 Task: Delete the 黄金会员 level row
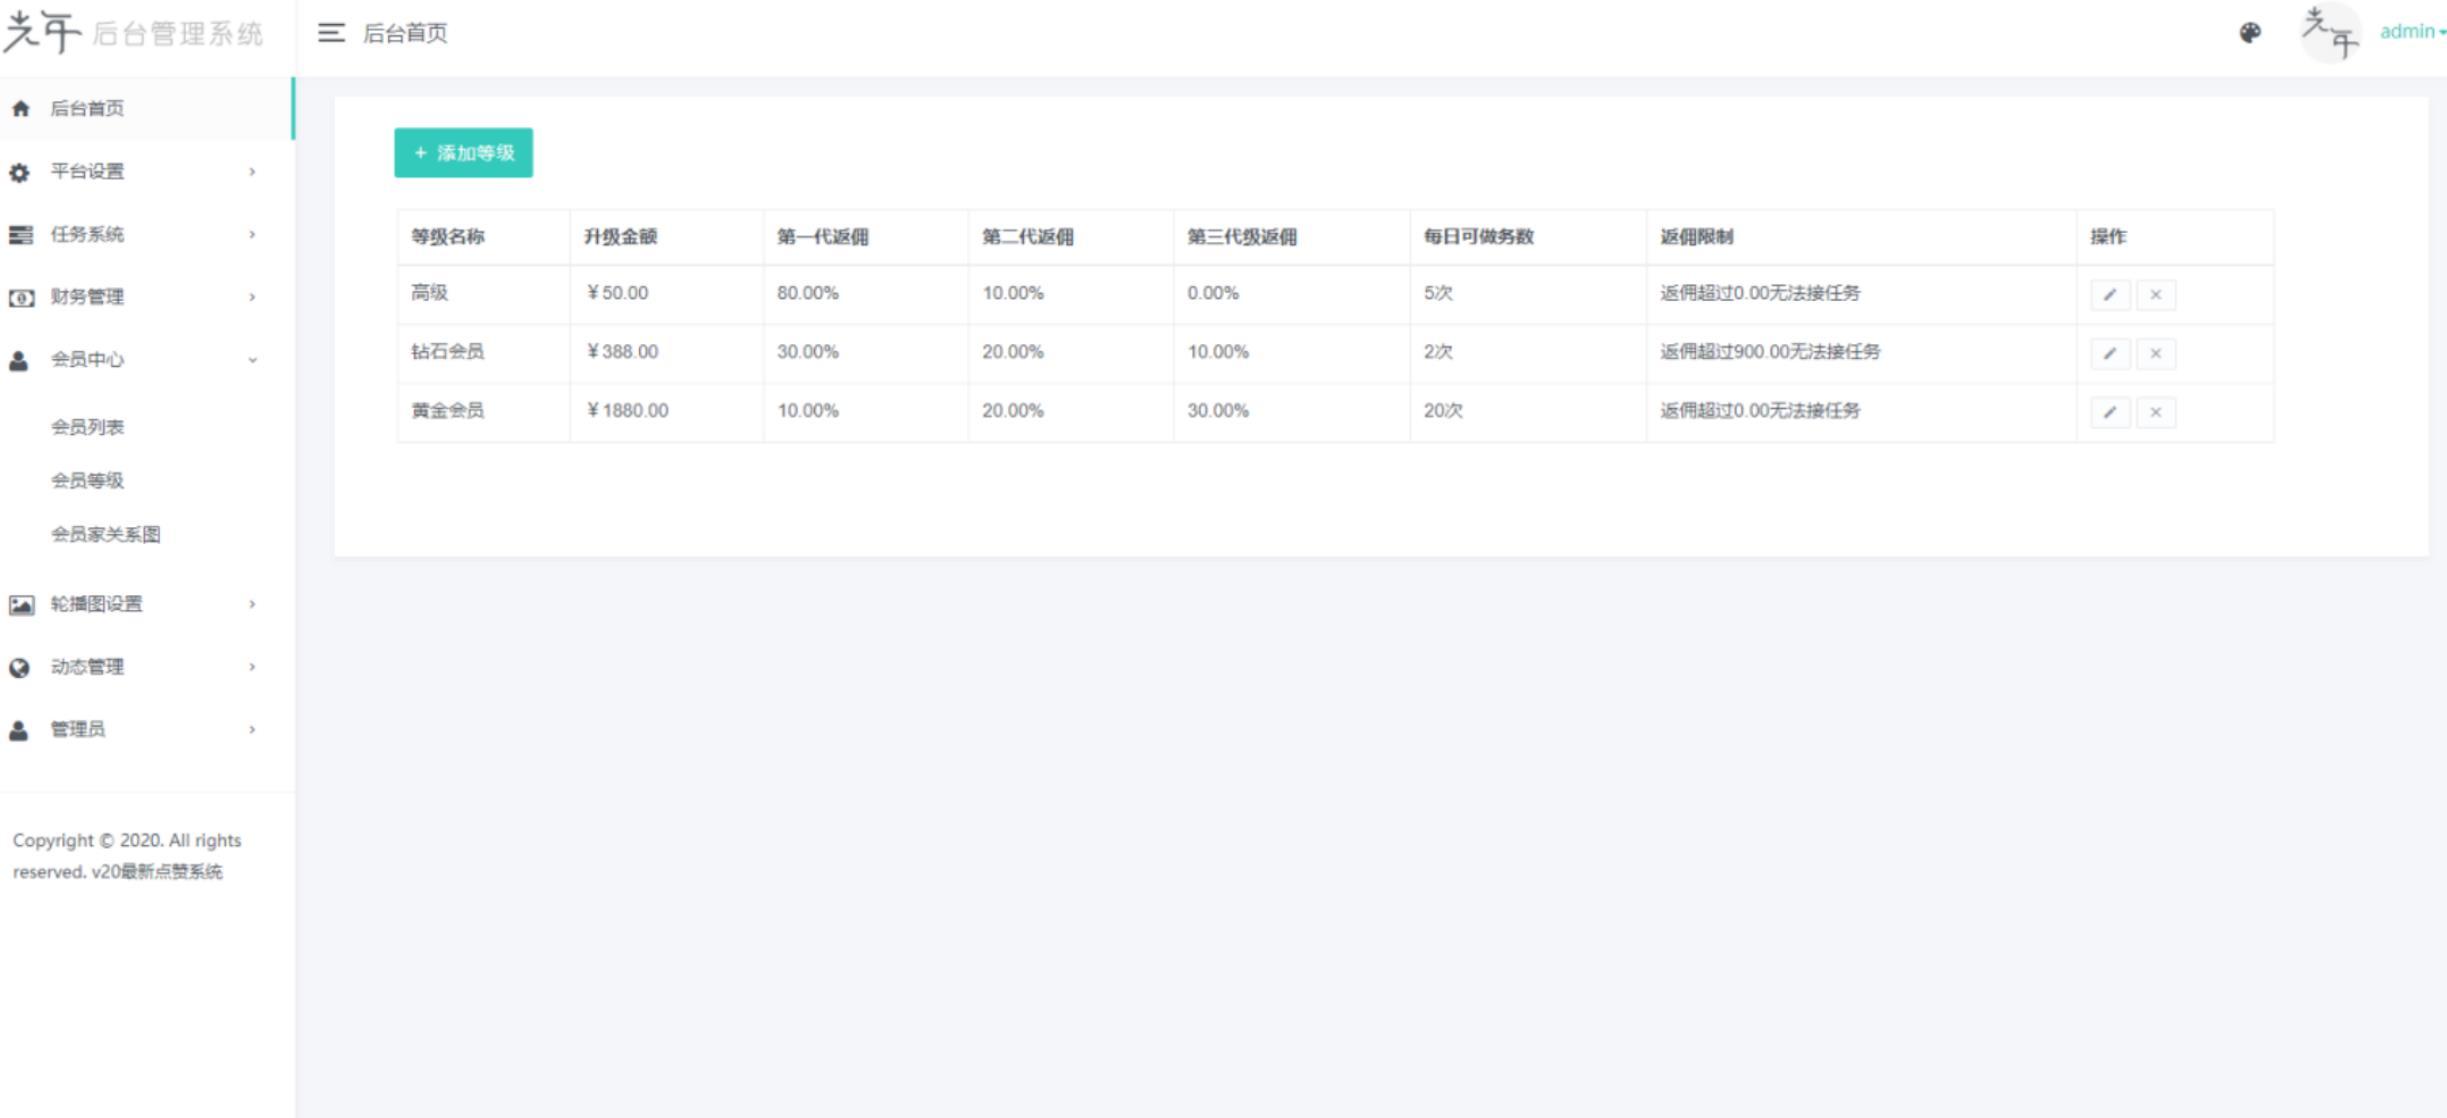pos(2156,413)
